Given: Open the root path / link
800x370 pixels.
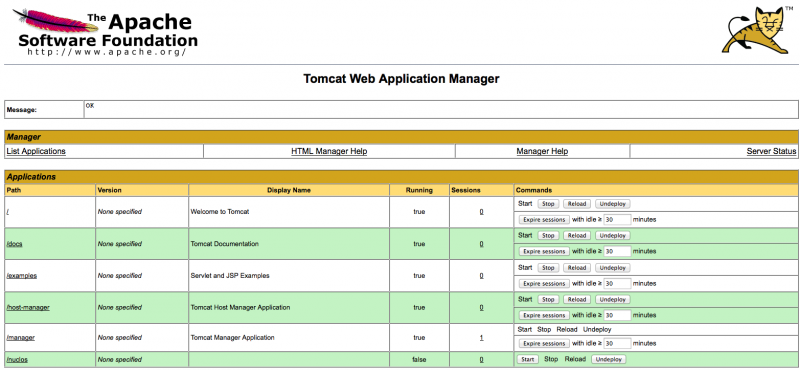Looking at the screenshot, I should (8, 212).
